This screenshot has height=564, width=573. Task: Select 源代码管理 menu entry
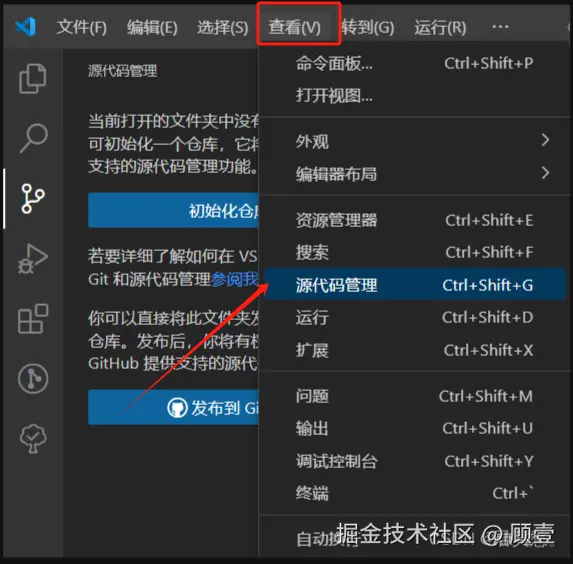click(x=415, y=285)
